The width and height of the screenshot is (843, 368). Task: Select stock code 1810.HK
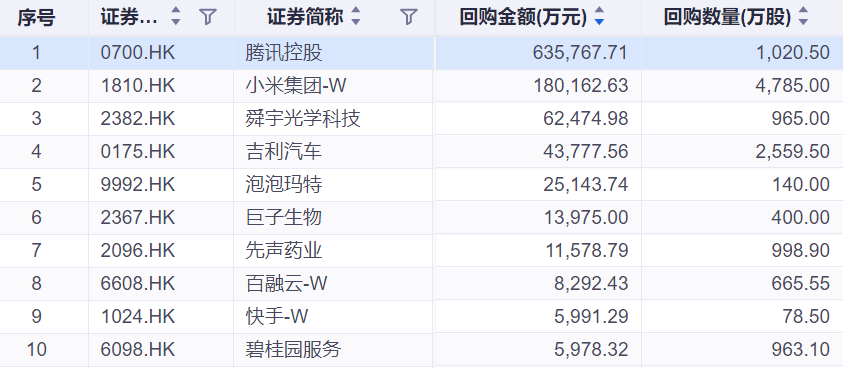point(138,86)
